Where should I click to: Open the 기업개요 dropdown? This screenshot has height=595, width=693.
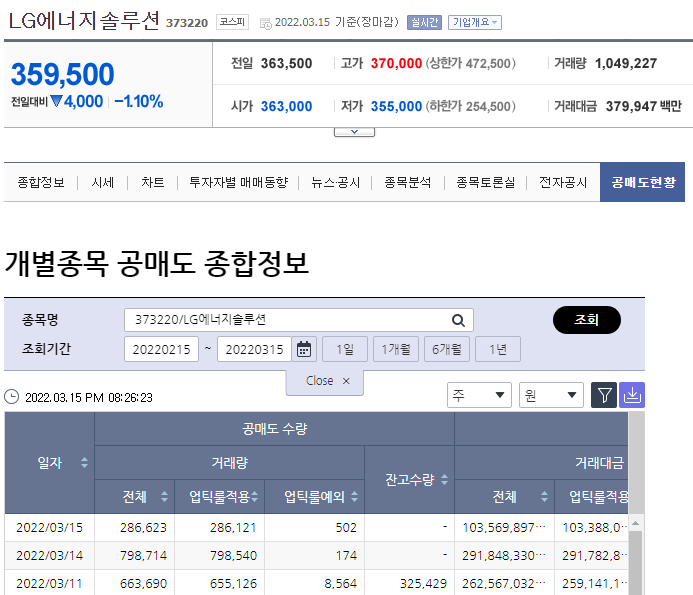pos(475,22)
